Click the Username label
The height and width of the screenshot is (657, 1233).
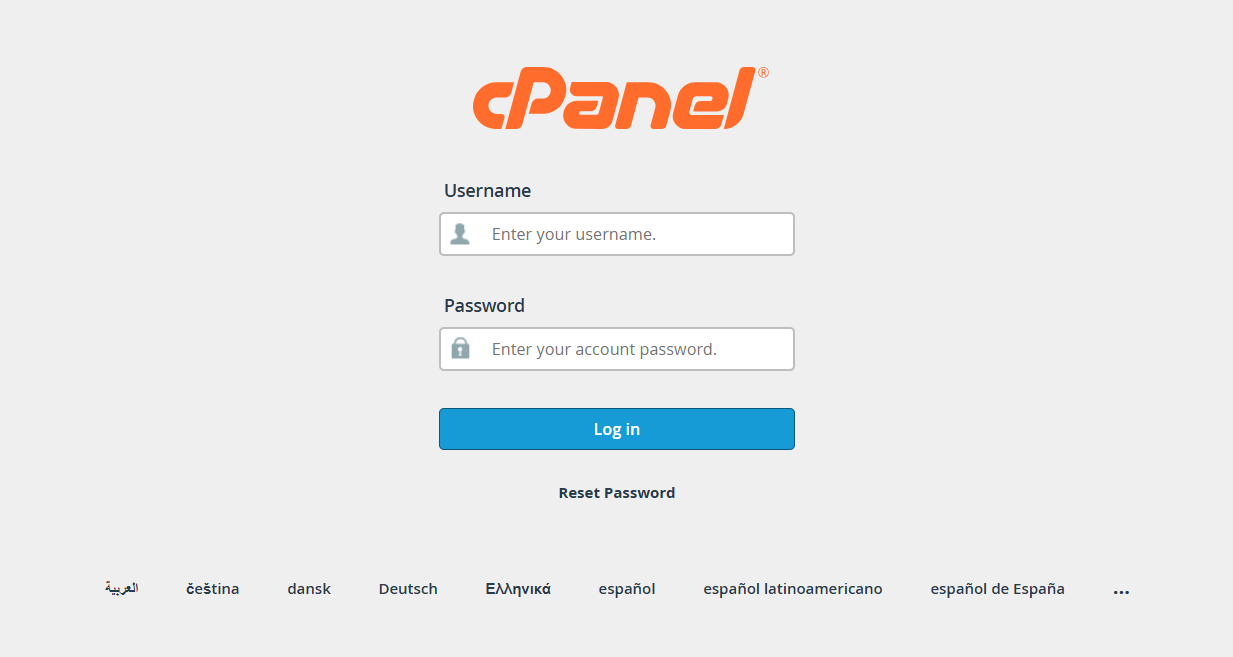pos(488,190)
